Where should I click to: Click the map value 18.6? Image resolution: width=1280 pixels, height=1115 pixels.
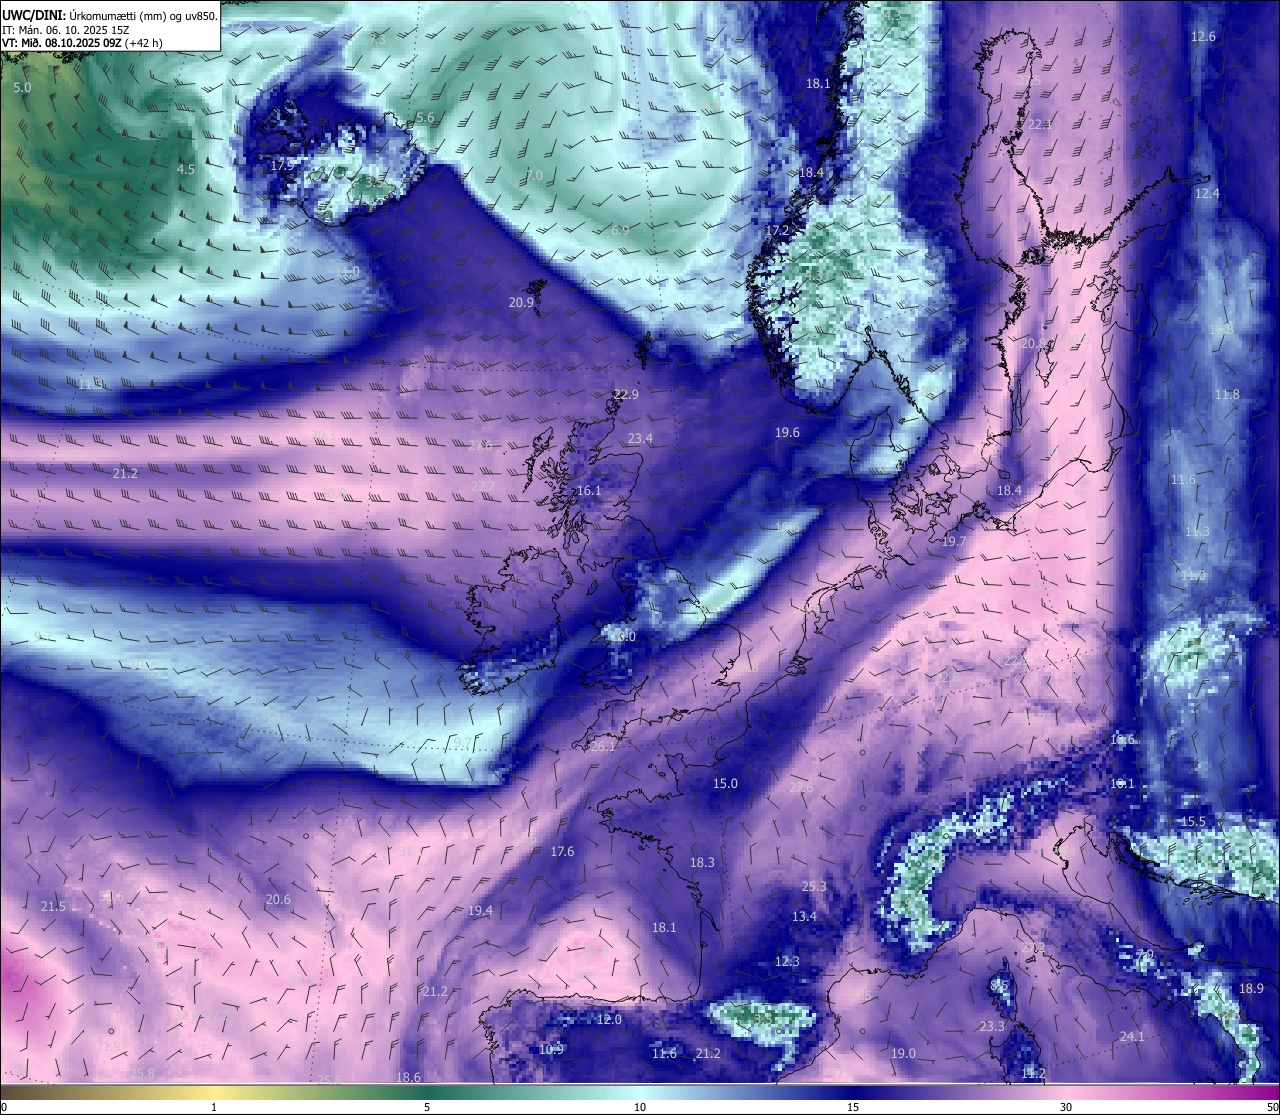click(x=409, y=1078)
